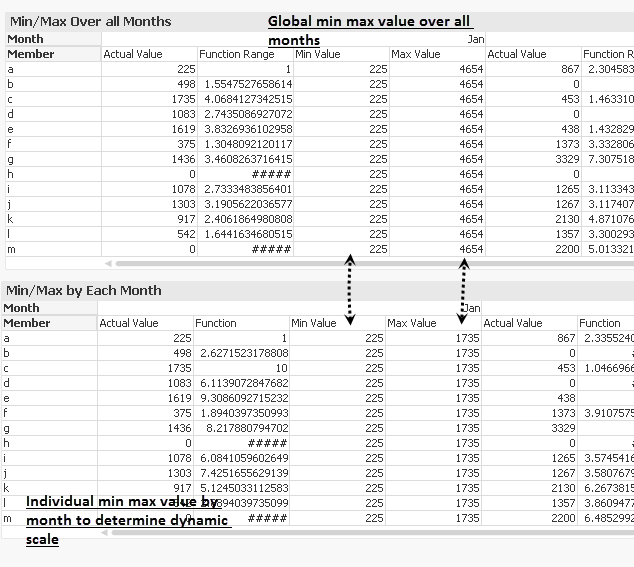Click Member header in bottom table
634x567 pixels.
click(x=27, y=323)
